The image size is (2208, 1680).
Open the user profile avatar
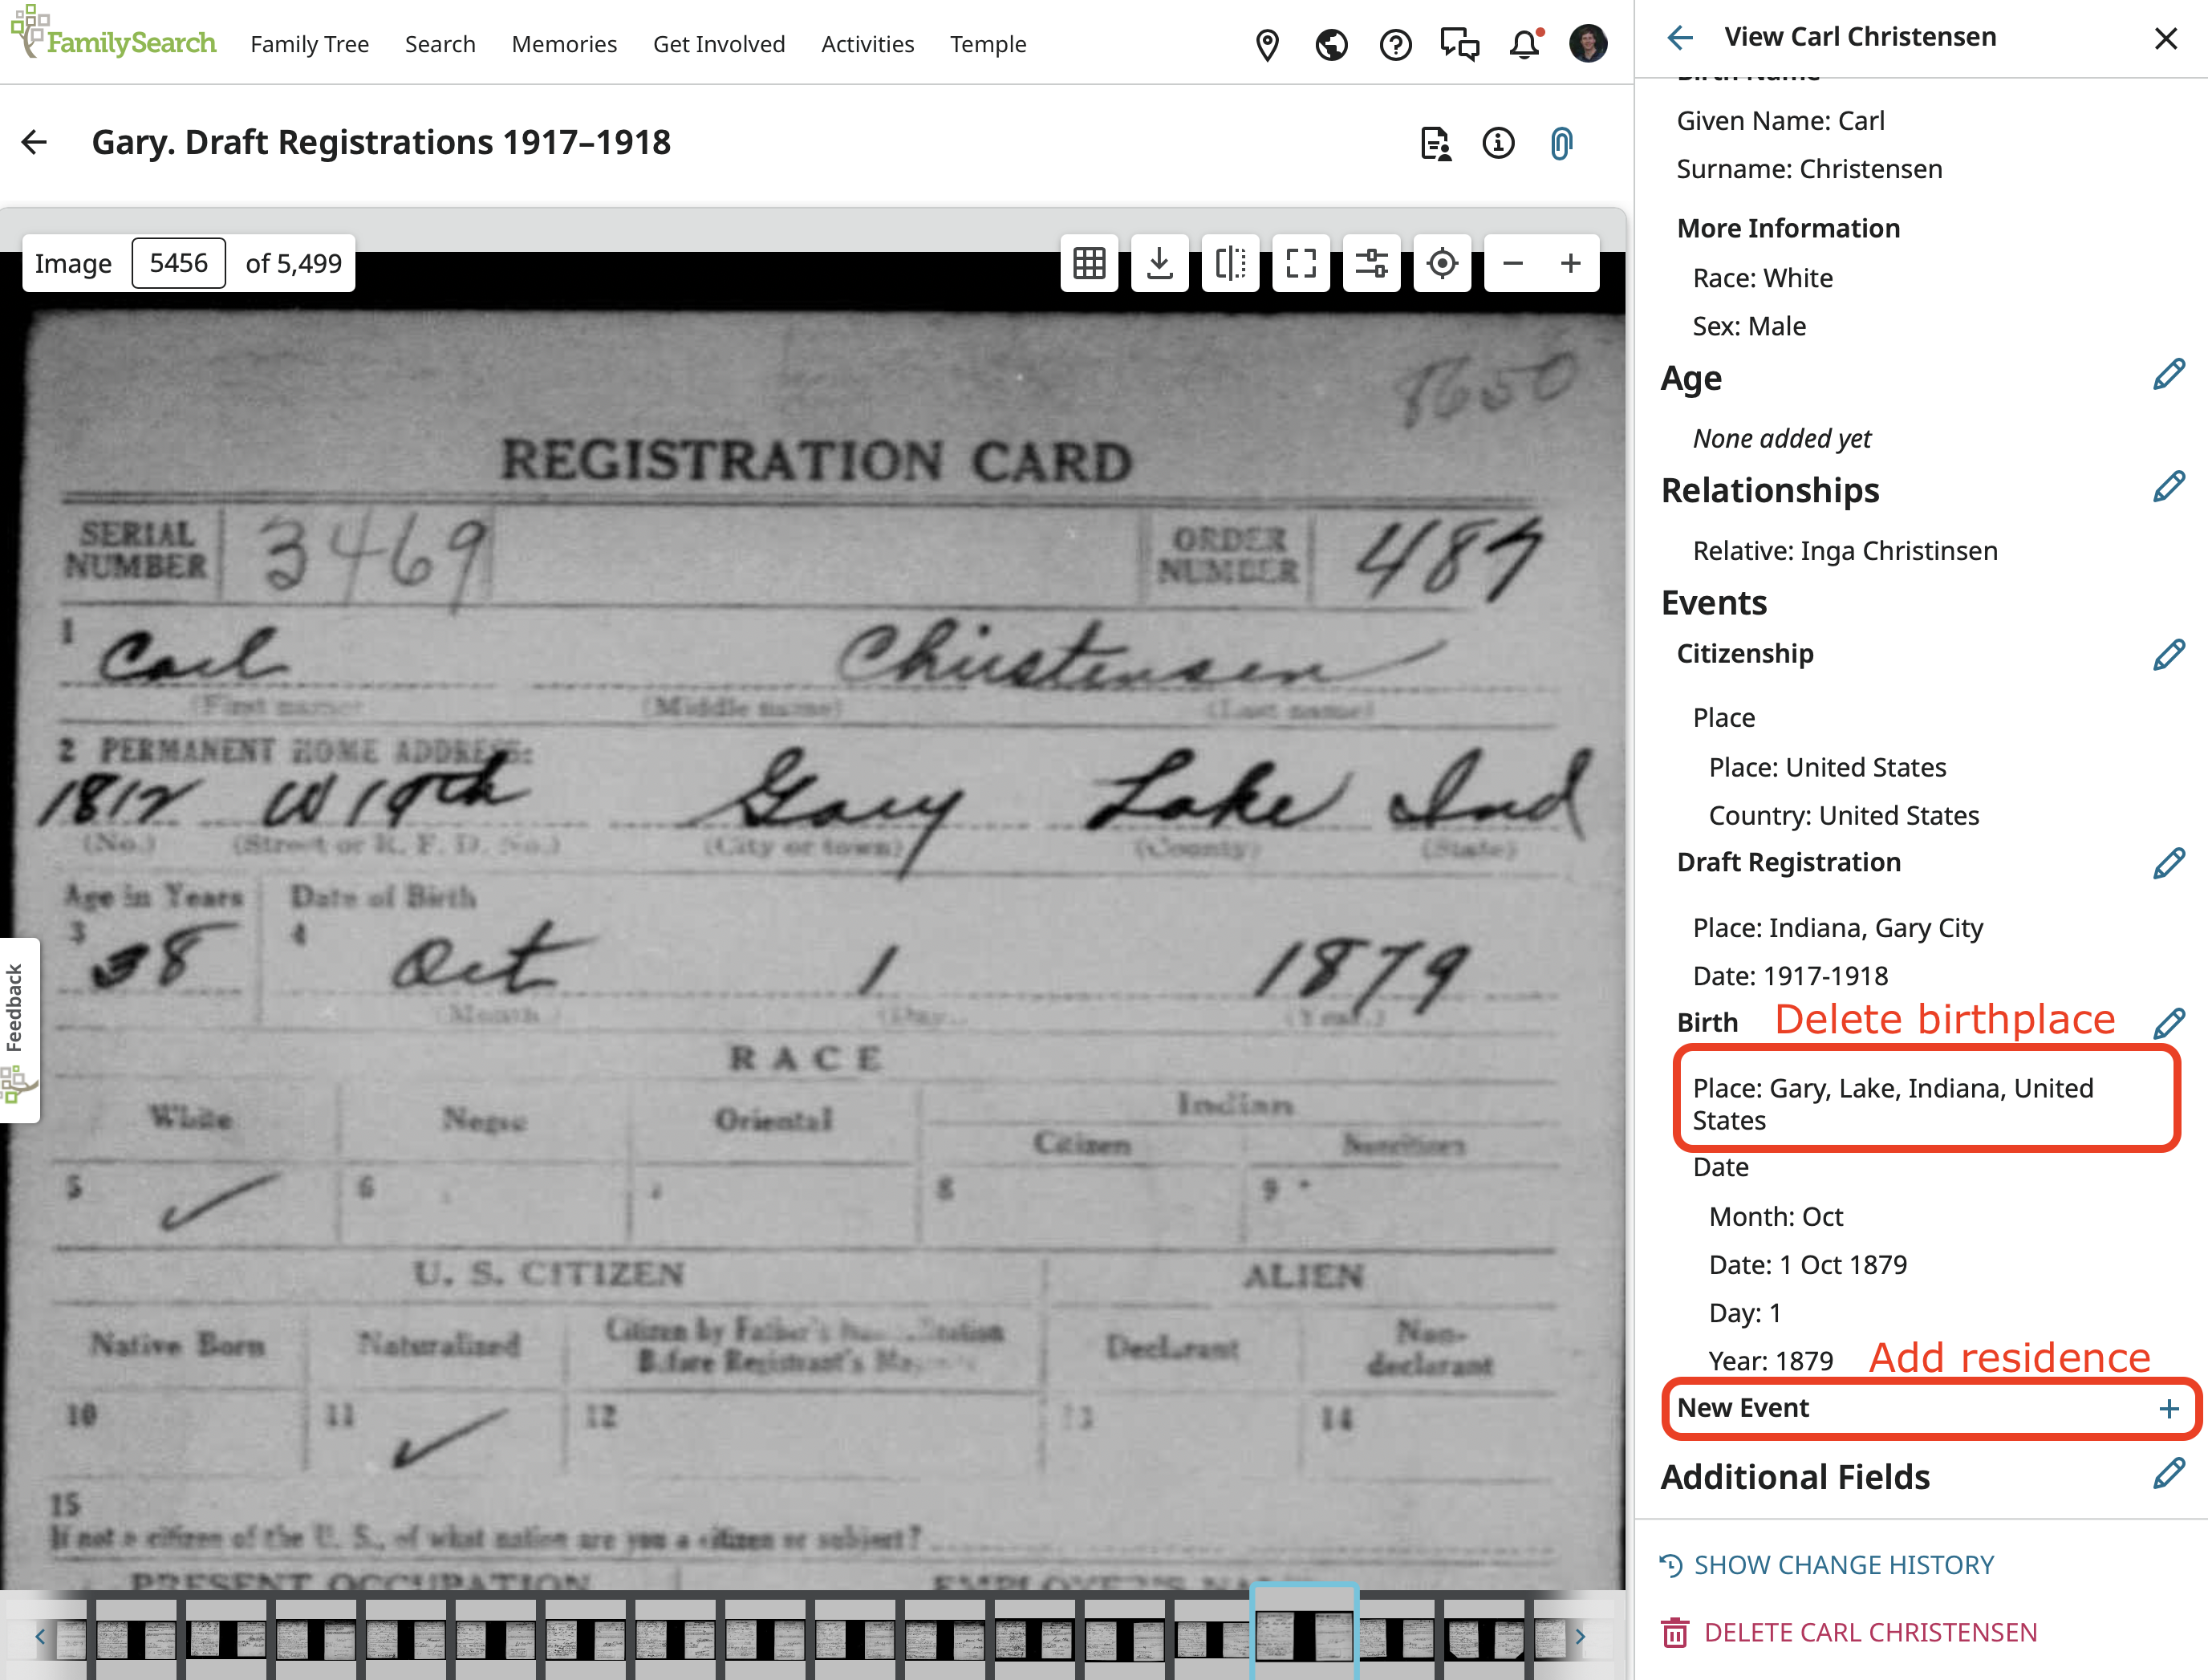(1588, 44)
